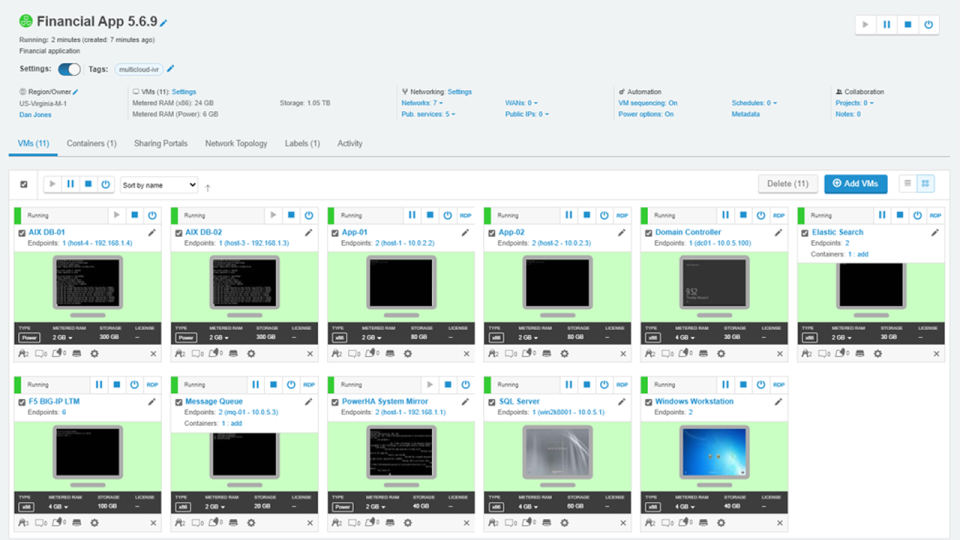Expand the Pub. services: 5 dropdown
Screen dimensions: 960x540
click(428, 114)
